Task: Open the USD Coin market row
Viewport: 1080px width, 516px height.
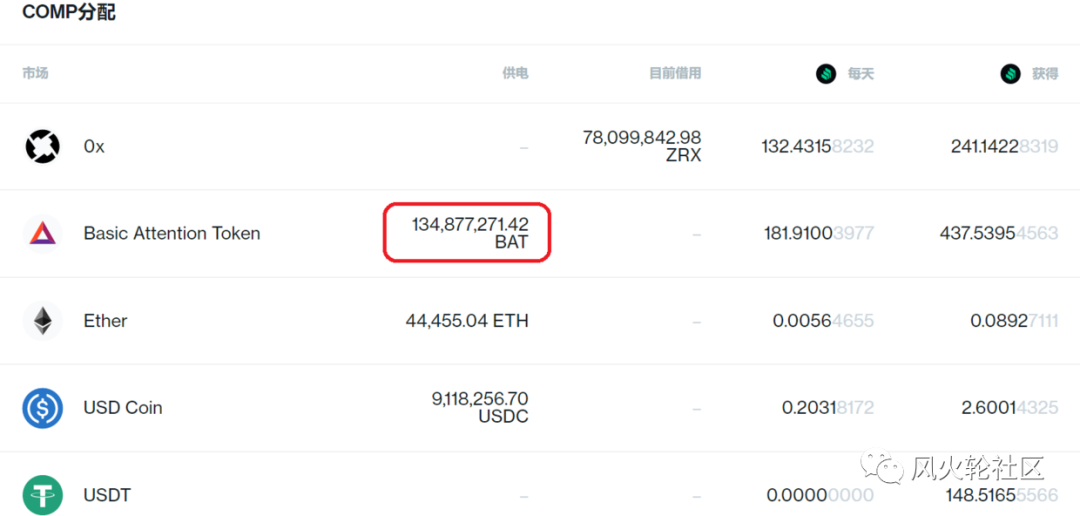Action: pos(123,408)
